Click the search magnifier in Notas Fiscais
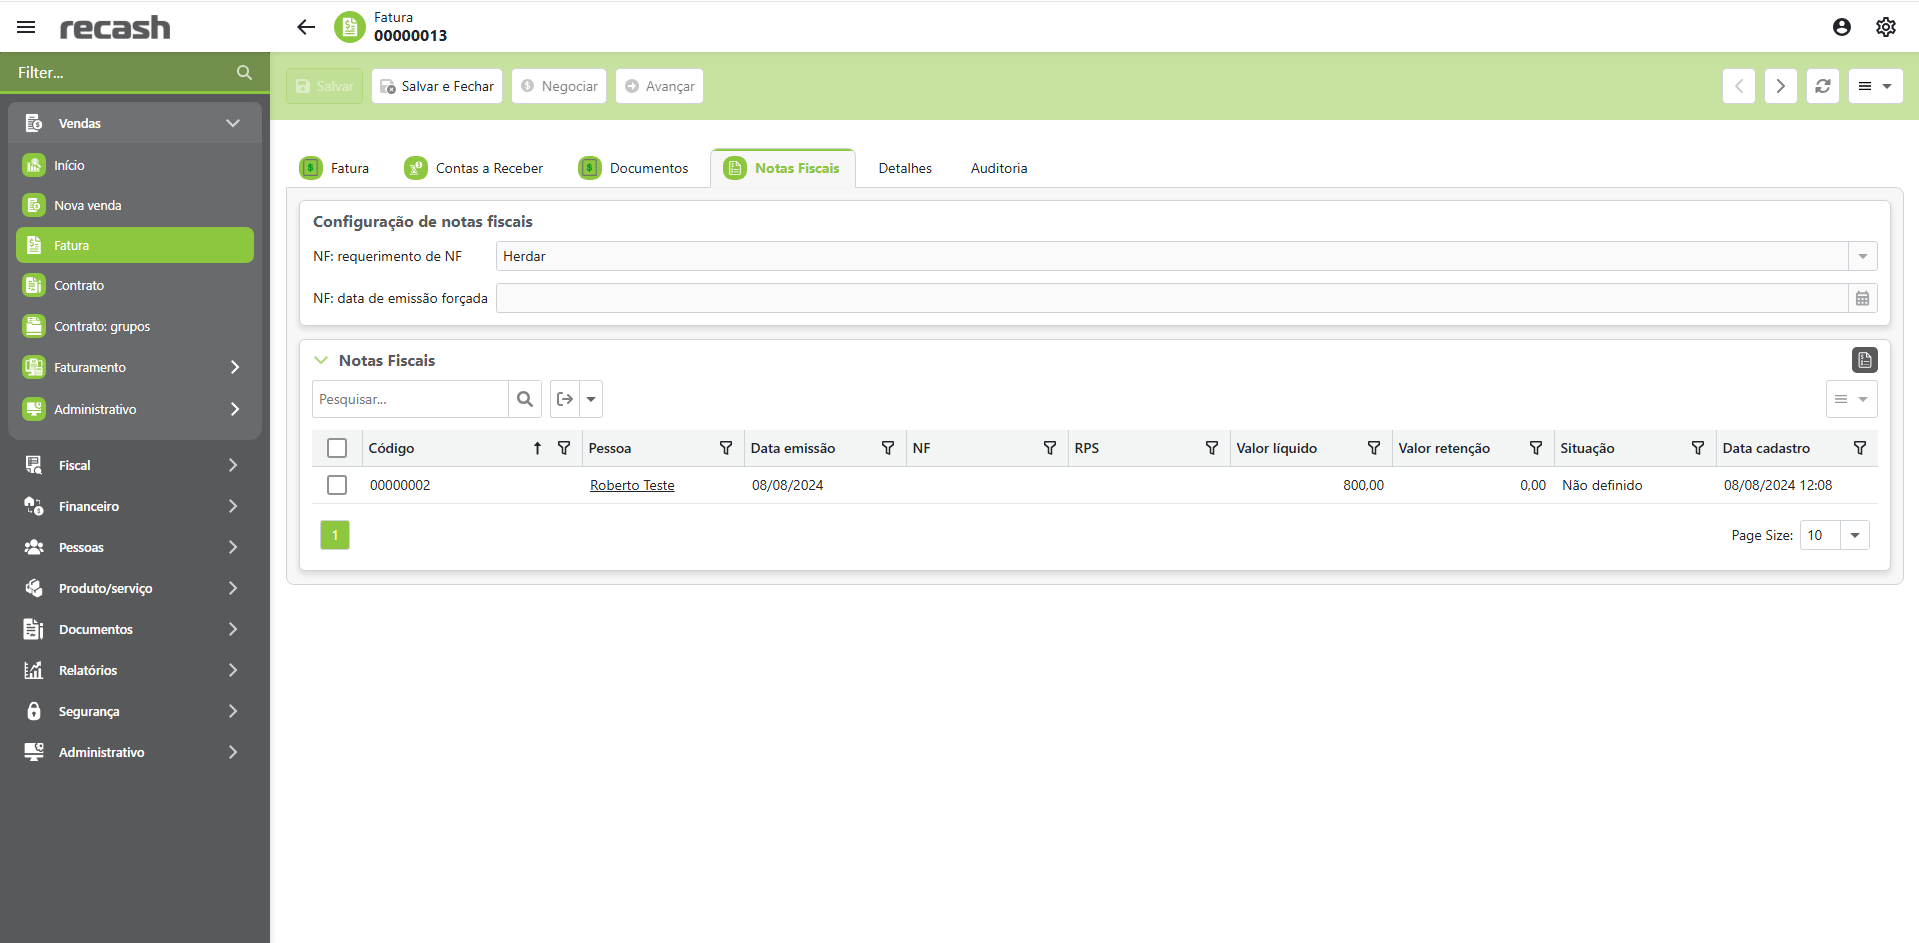 (x=525, y=399)
